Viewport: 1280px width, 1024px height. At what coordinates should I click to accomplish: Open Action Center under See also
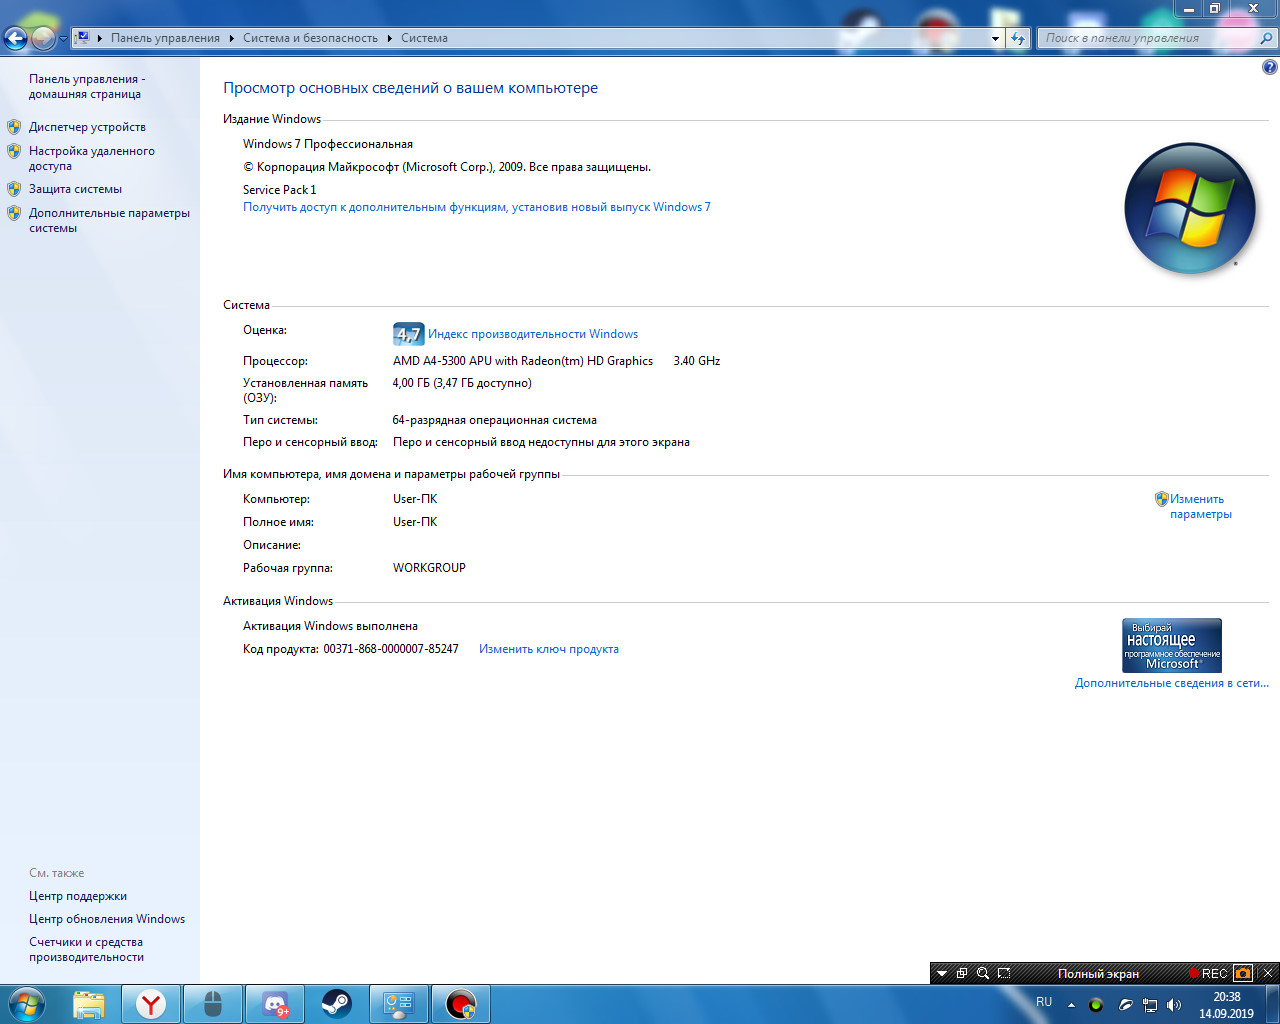(78, 896)
